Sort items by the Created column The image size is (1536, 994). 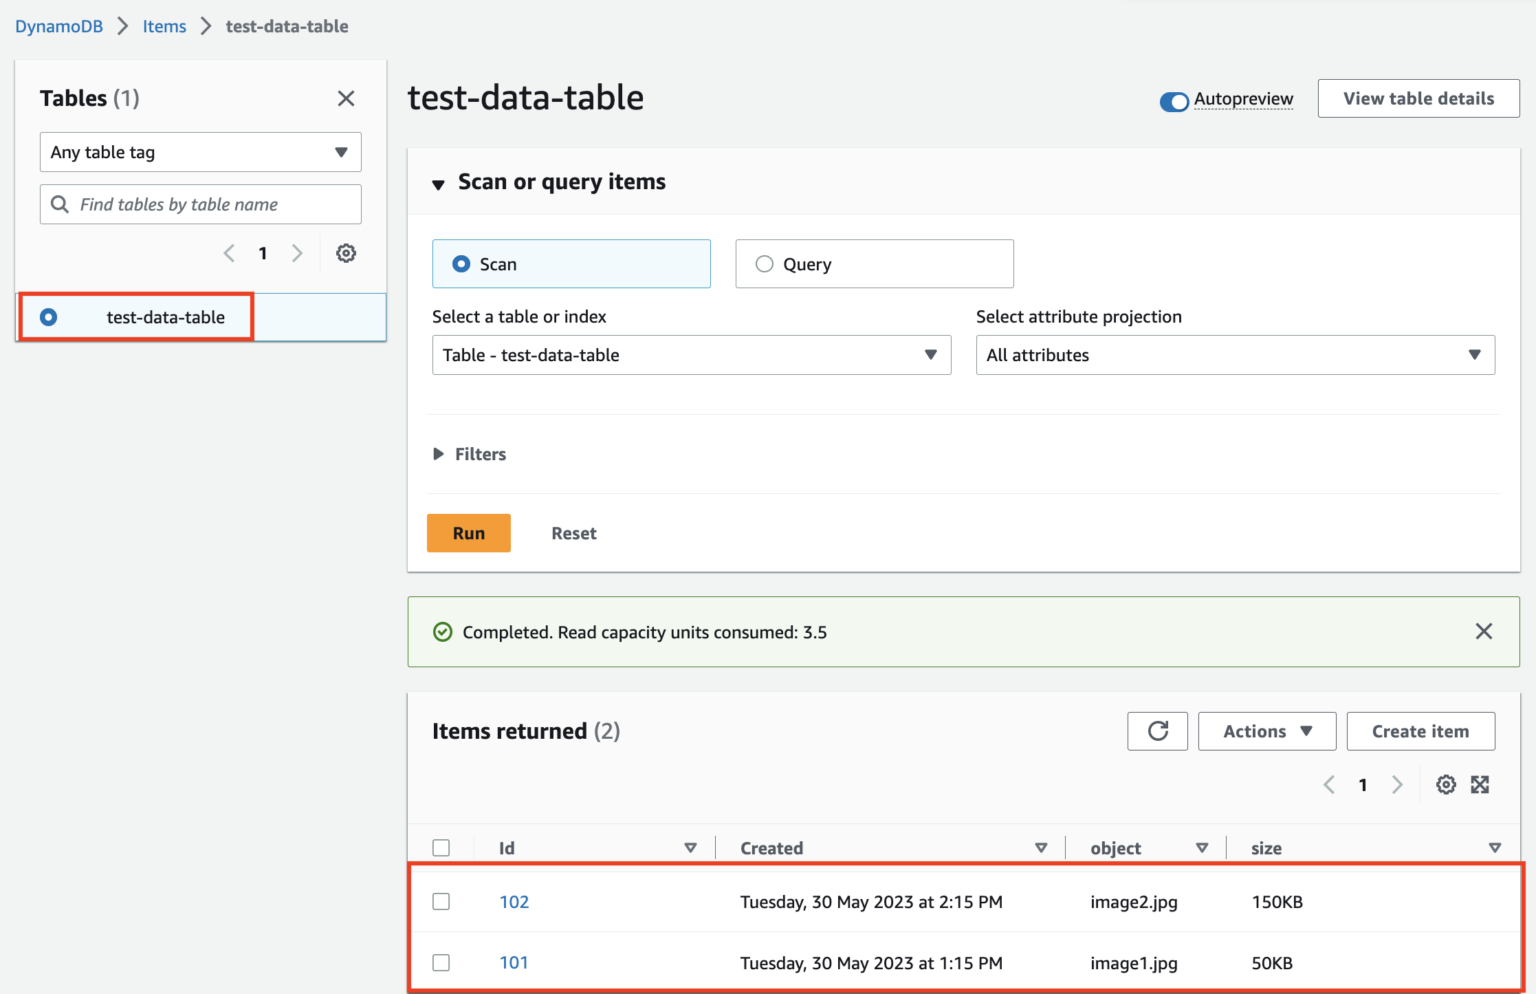[x=1042, y=847]
